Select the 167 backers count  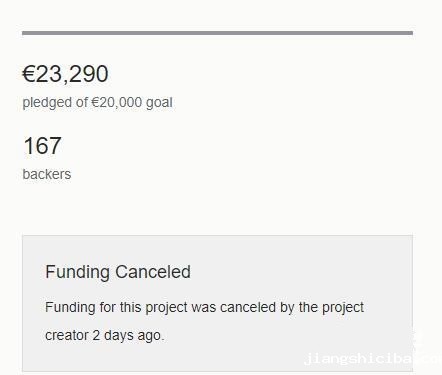[42, 146]
